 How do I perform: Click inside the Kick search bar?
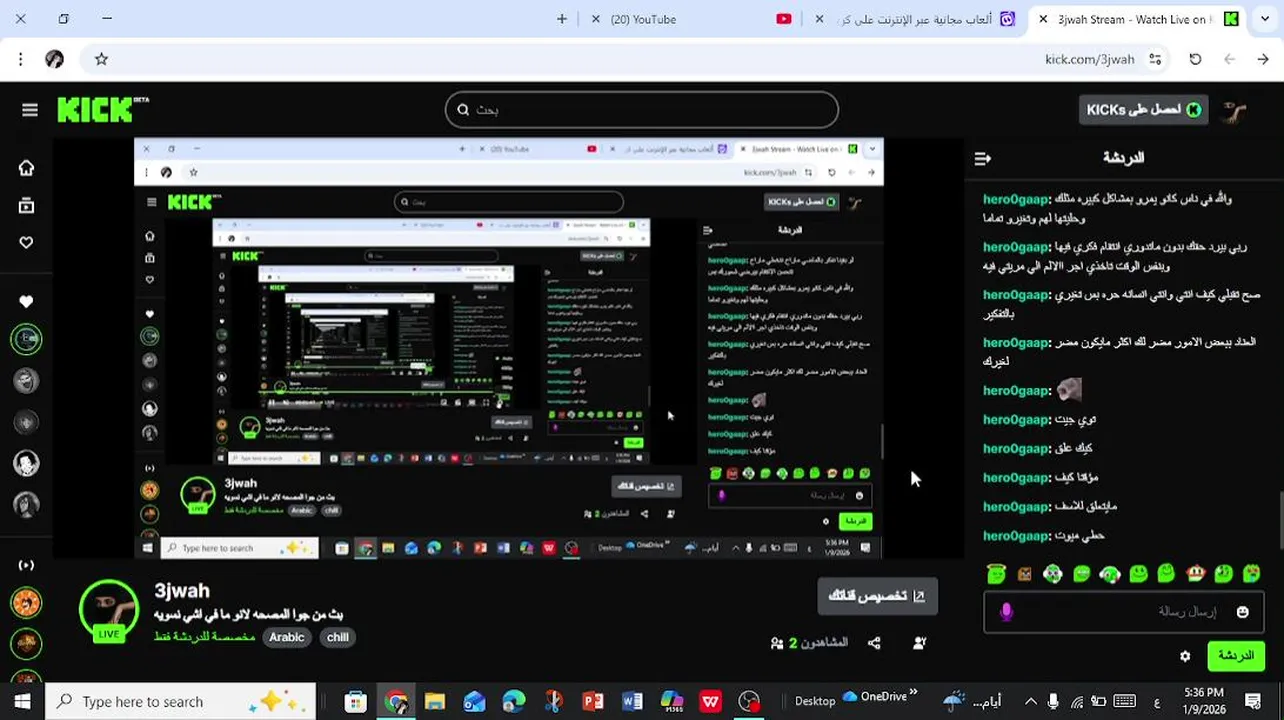click(641, 110)
